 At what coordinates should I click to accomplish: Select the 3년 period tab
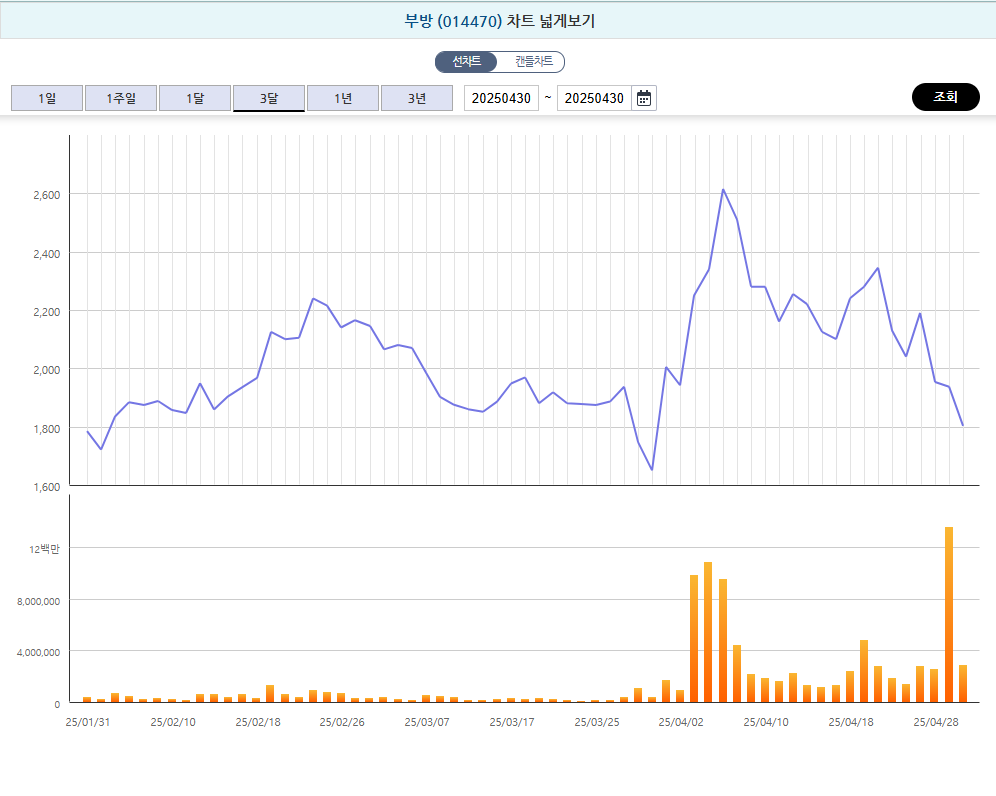pos(417,98)
